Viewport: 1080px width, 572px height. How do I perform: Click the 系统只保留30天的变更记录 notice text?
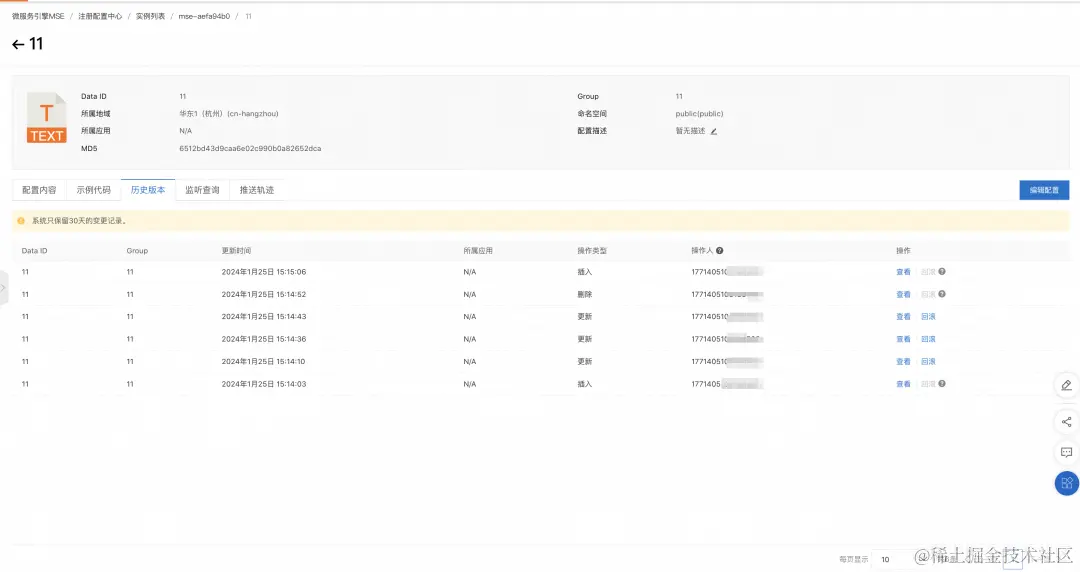[79, 221]
